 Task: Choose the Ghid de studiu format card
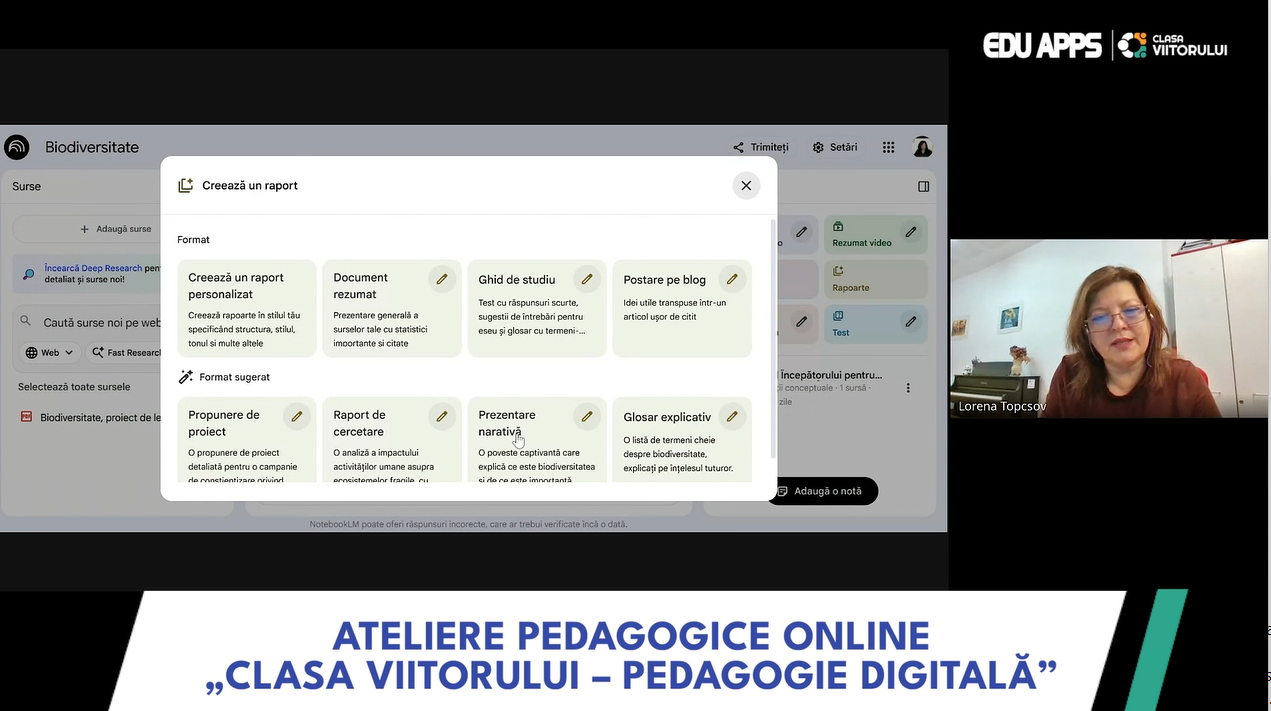click(x=537, y=308)
